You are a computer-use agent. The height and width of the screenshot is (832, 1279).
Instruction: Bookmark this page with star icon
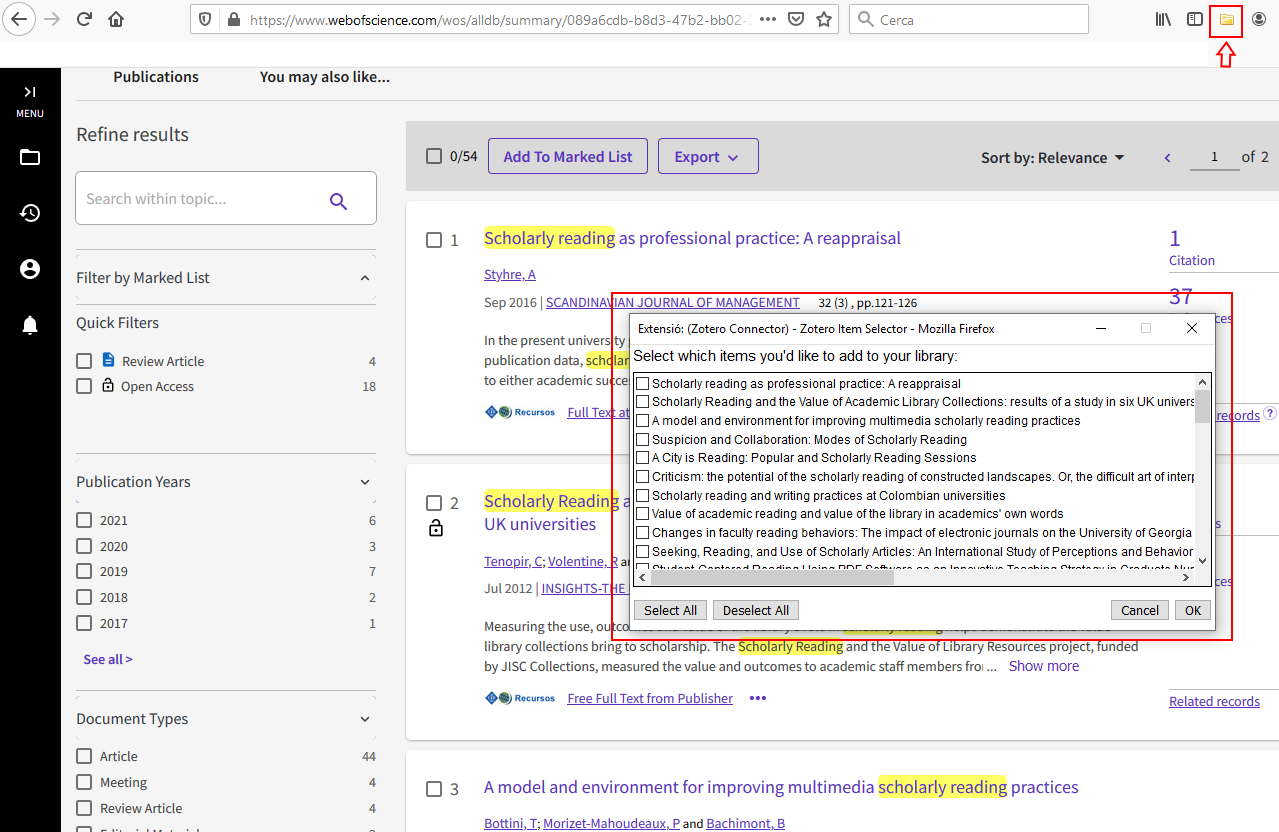824,19
